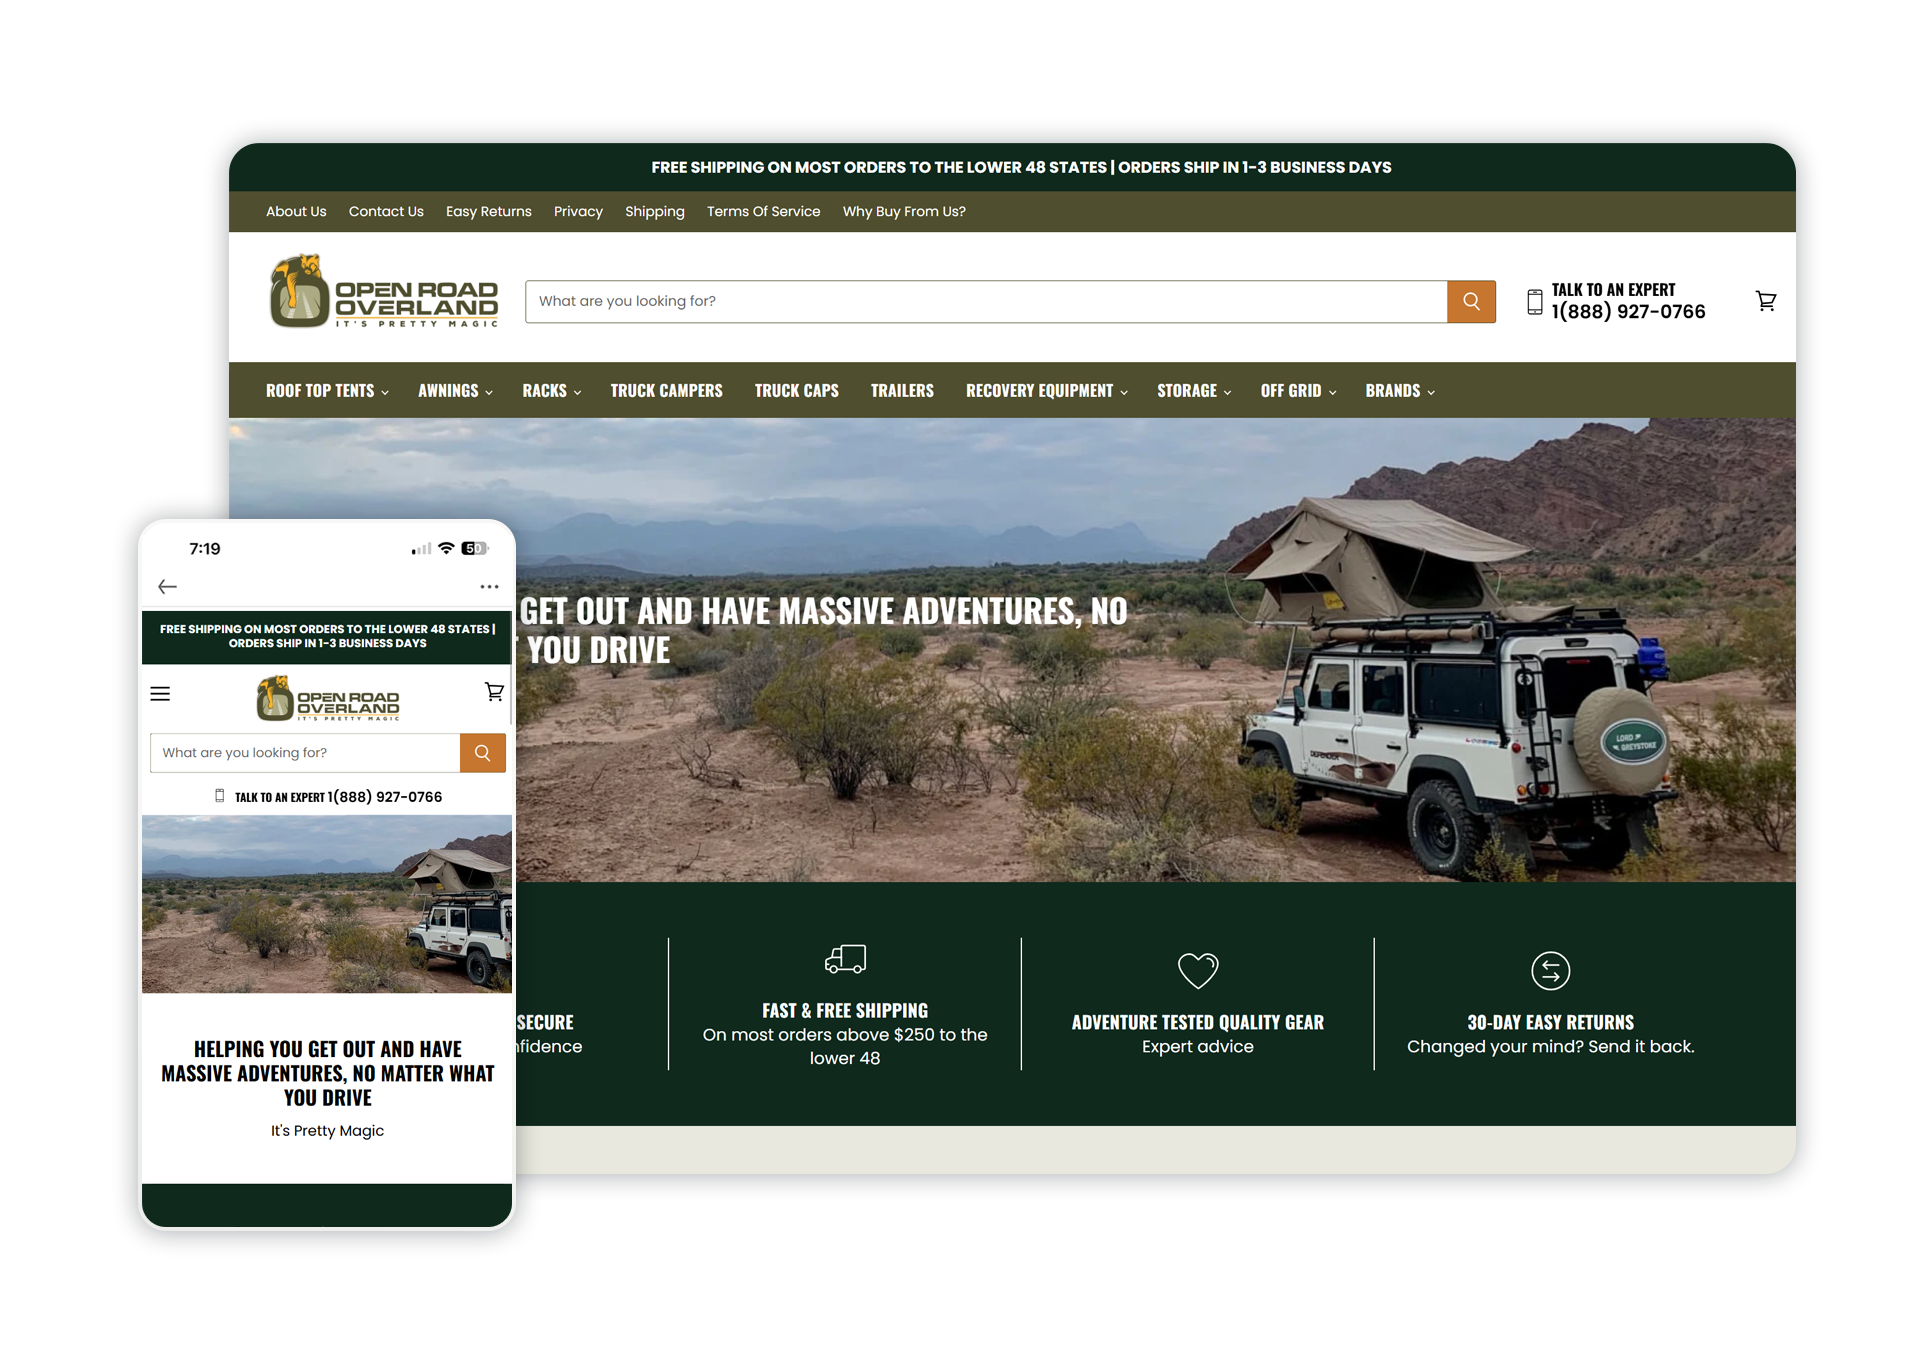Click the desktop search input field
1920x1372 pixels.
pos(985,301)
